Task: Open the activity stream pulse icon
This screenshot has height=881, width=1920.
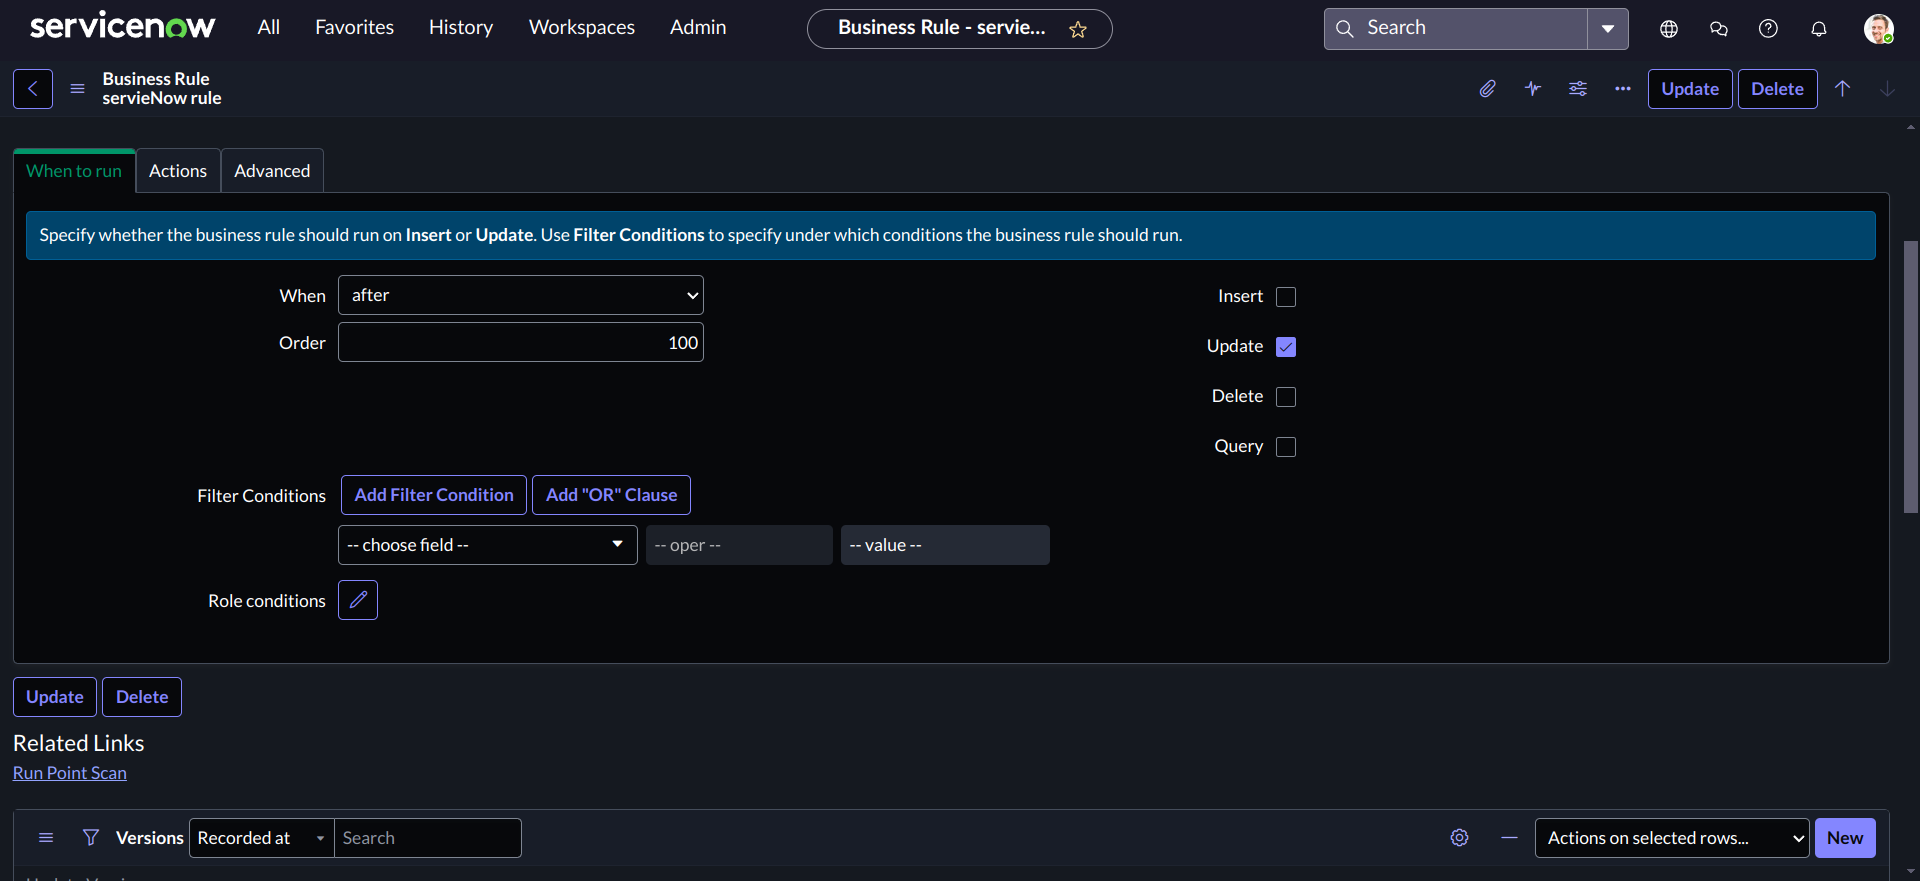Action: pos(1533,89)
